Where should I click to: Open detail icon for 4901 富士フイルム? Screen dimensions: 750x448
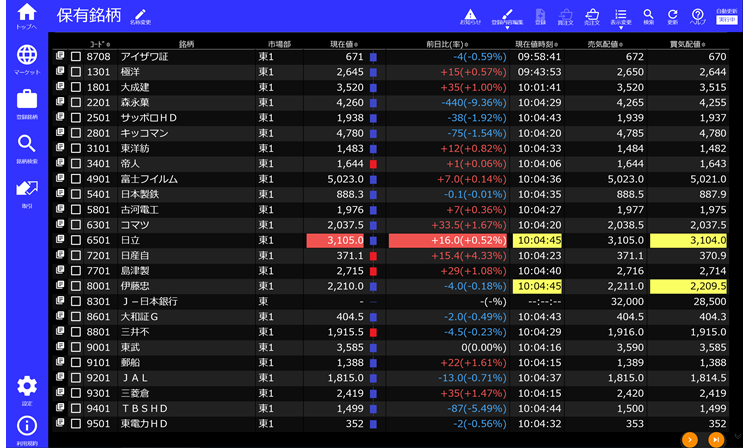(x=60, y=178)
